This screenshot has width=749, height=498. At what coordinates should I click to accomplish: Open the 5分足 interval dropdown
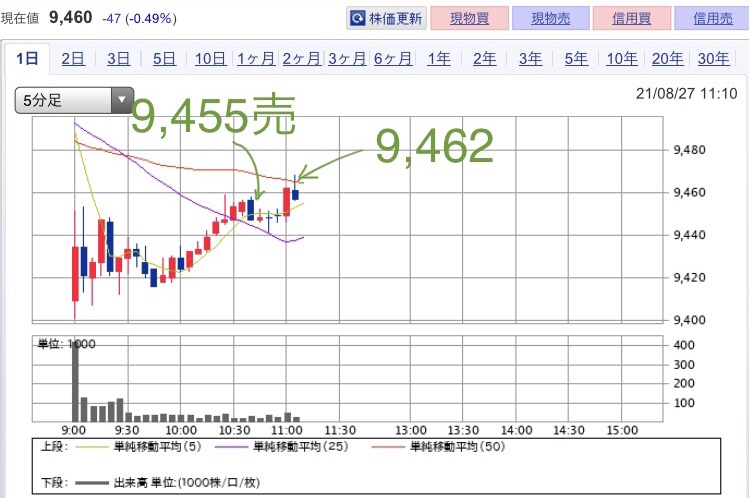[x=74, y=100]
